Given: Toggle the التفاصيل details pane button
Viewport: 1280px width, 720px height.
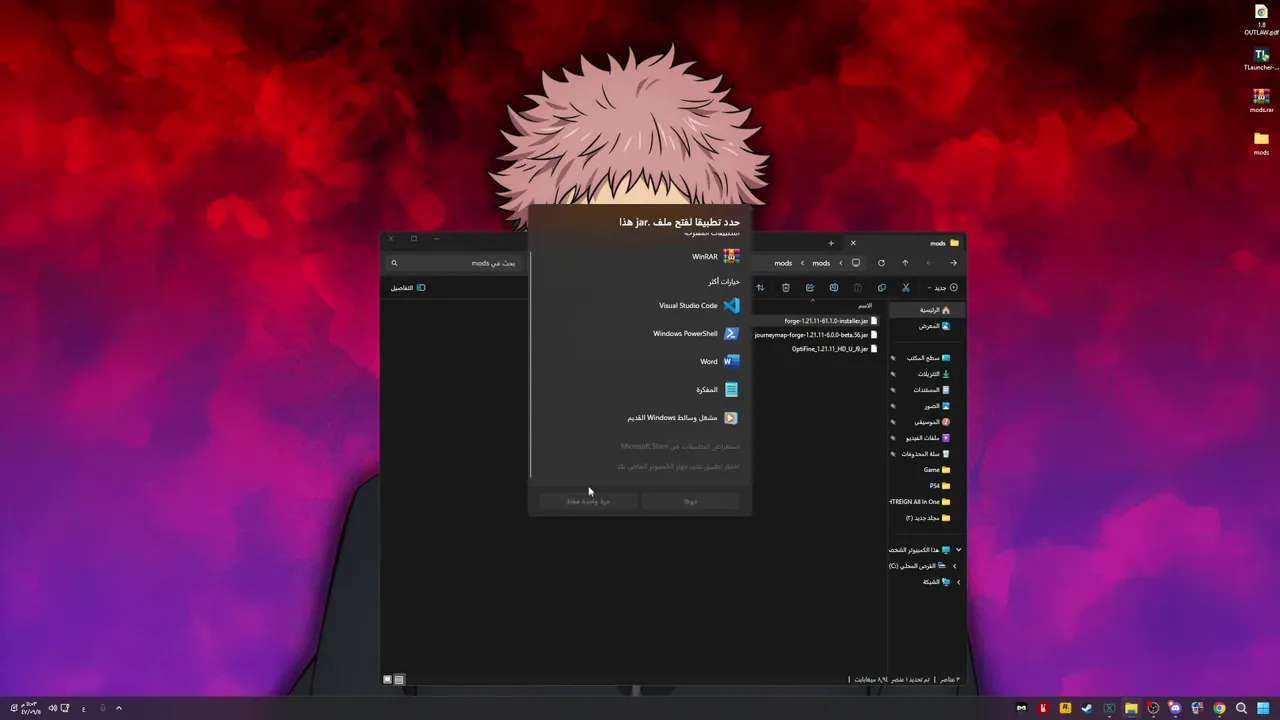Looking at the screenshot, I should [408, 288].
